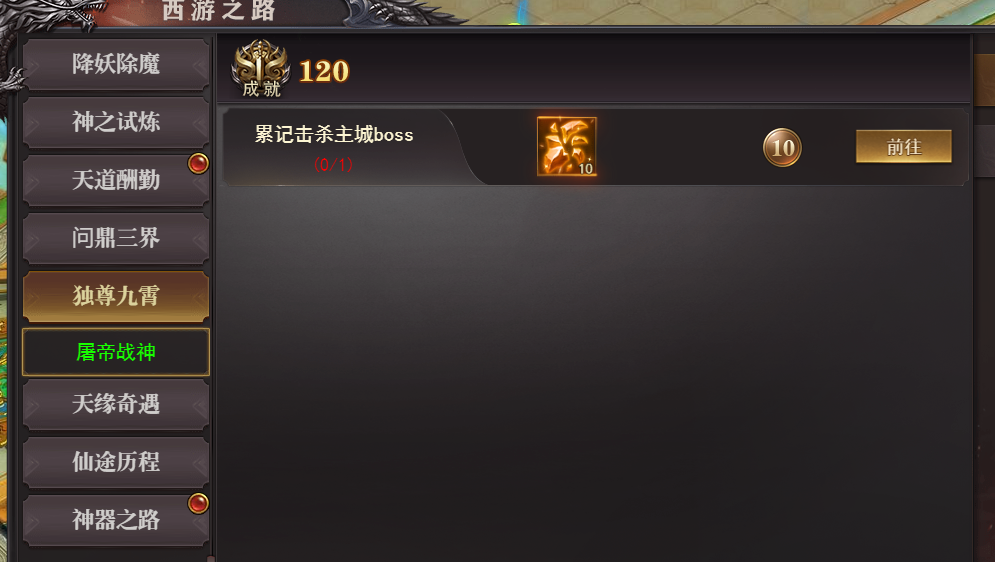This screenshot has height=562, width=995.
Task: Select the 神之试炼 tab
Action: pyautogui.click(x=116, y=122)
